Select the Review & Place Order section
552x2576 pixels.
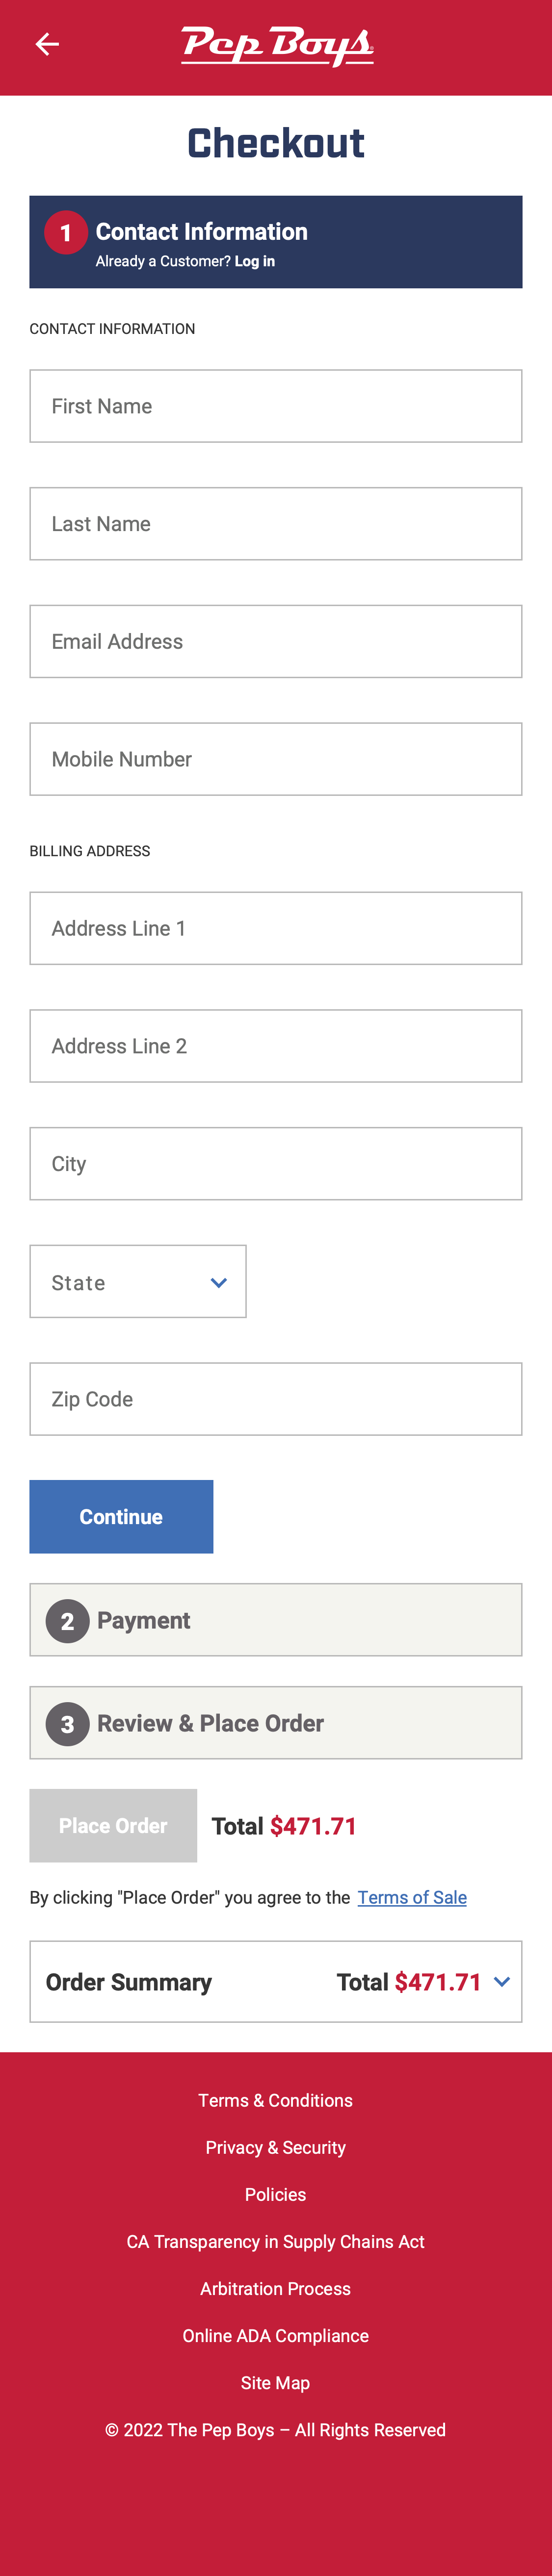(x=275, y=1723)
